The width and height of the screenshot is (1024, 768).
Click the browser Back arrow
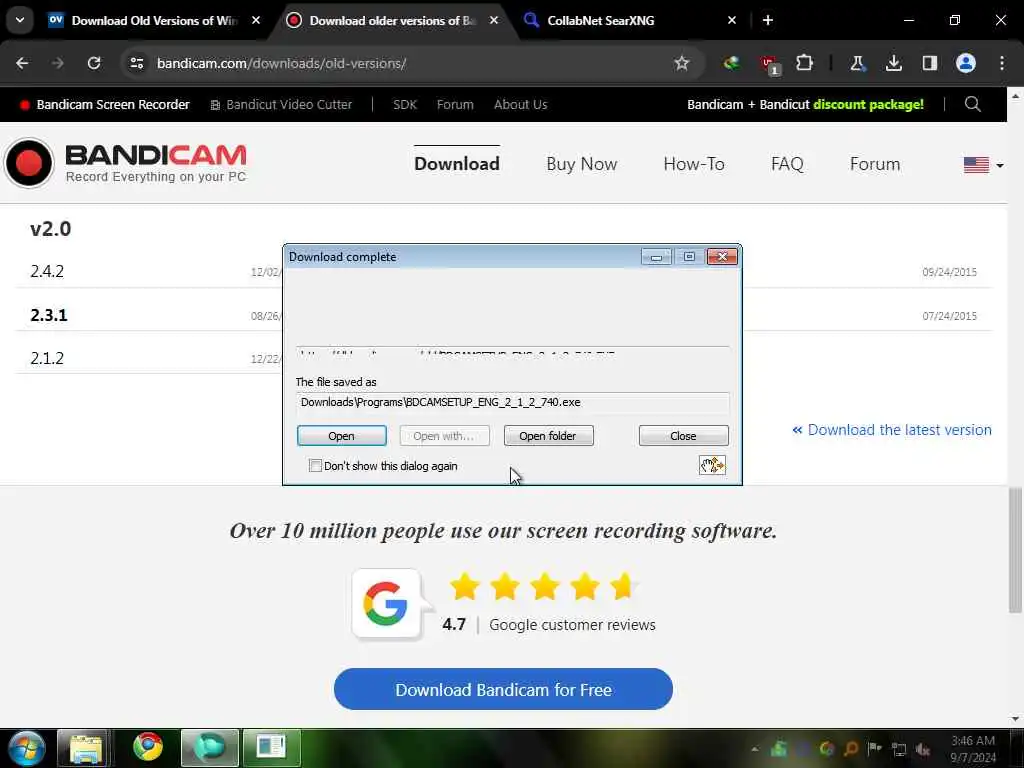pos(22,63)
